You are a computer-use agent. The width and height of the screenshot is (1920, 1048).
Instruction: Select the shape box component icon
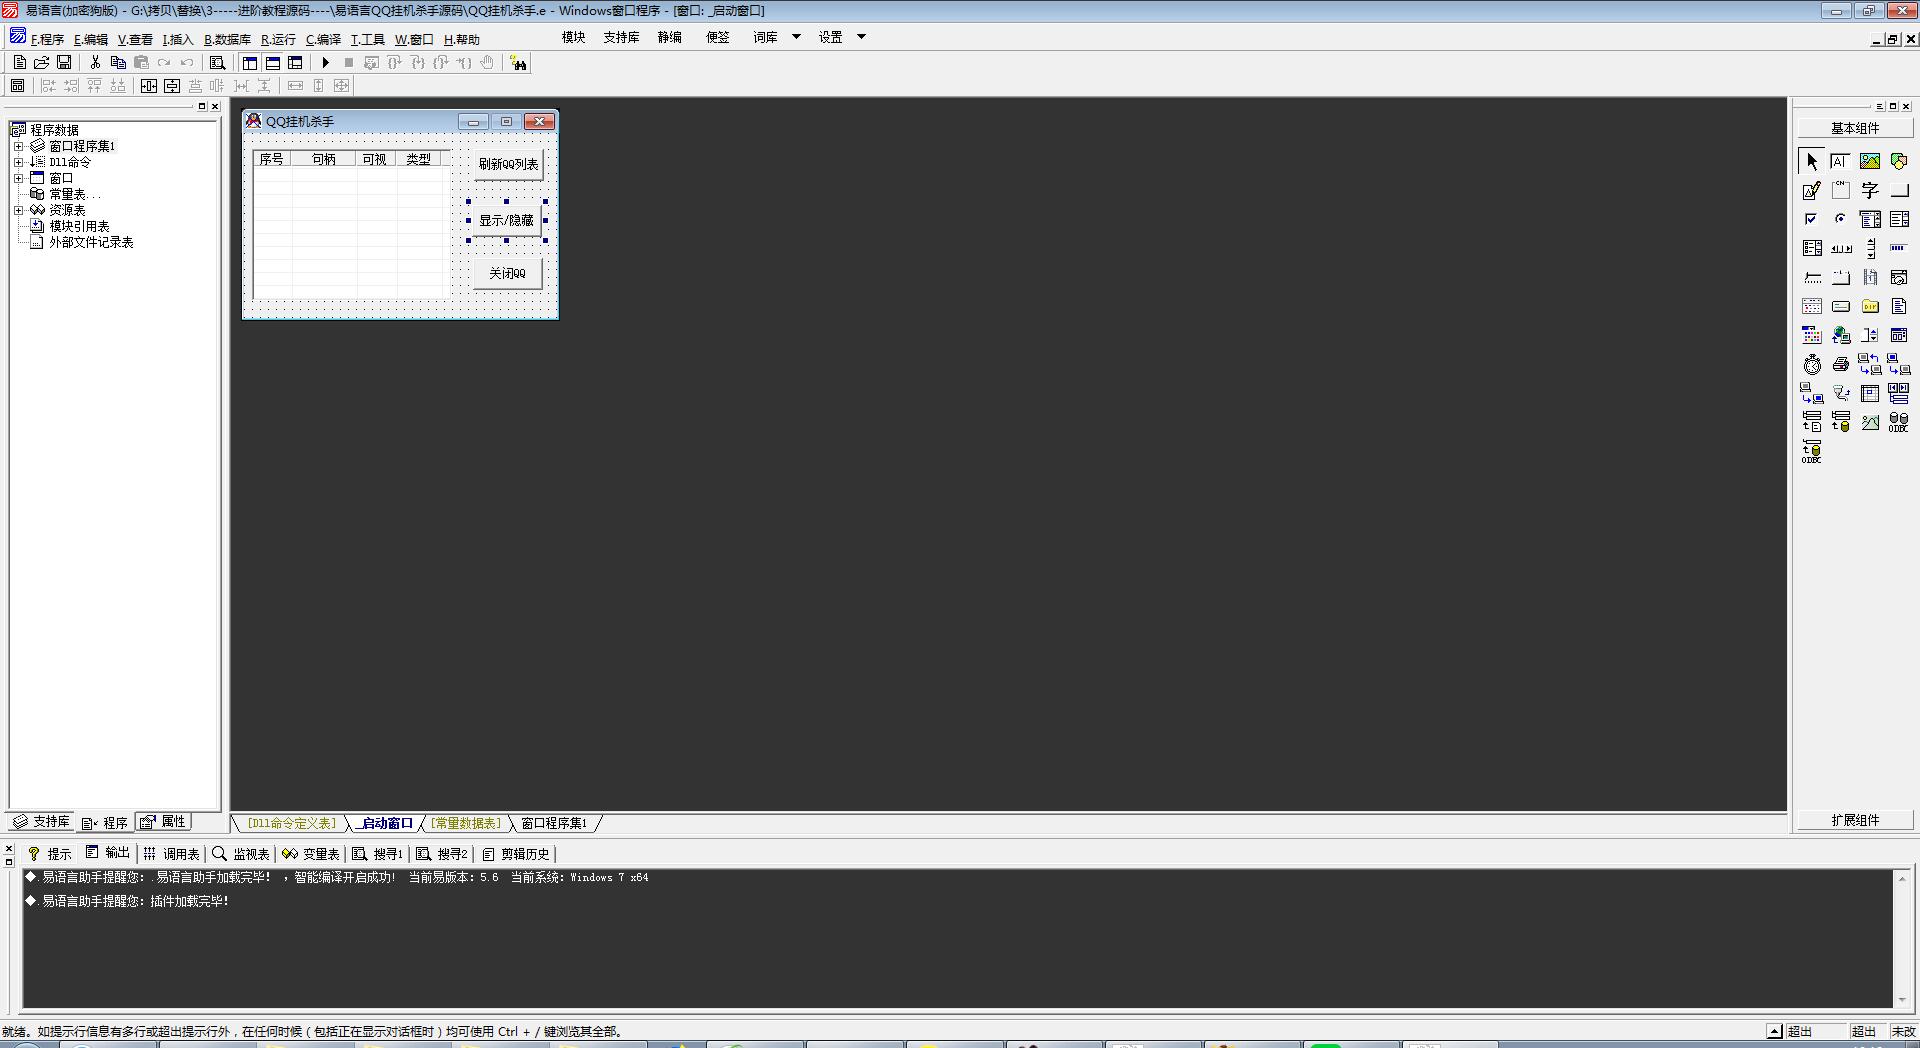(1899, 161)
